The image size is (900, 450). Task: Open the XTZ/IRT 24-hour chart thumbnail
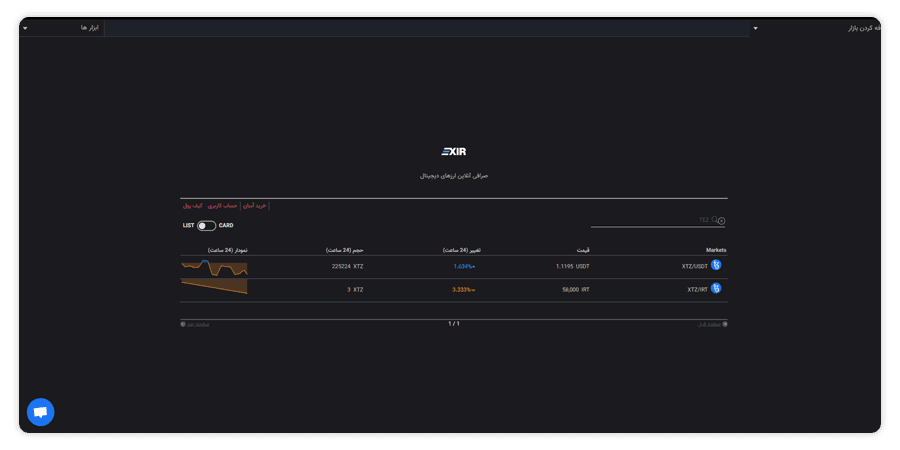point(214,286)
